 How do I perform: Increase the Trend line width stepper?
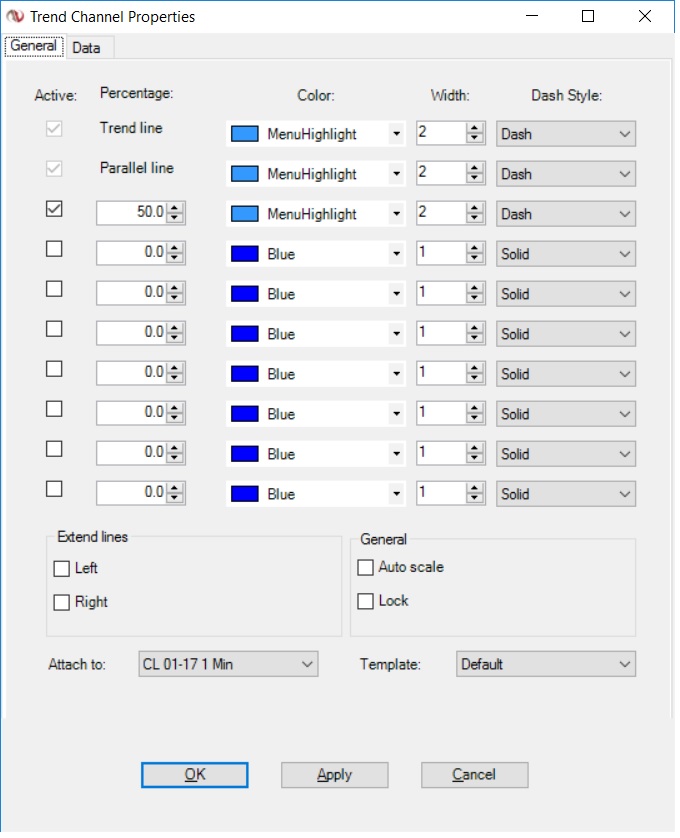(x=475, y=129)
